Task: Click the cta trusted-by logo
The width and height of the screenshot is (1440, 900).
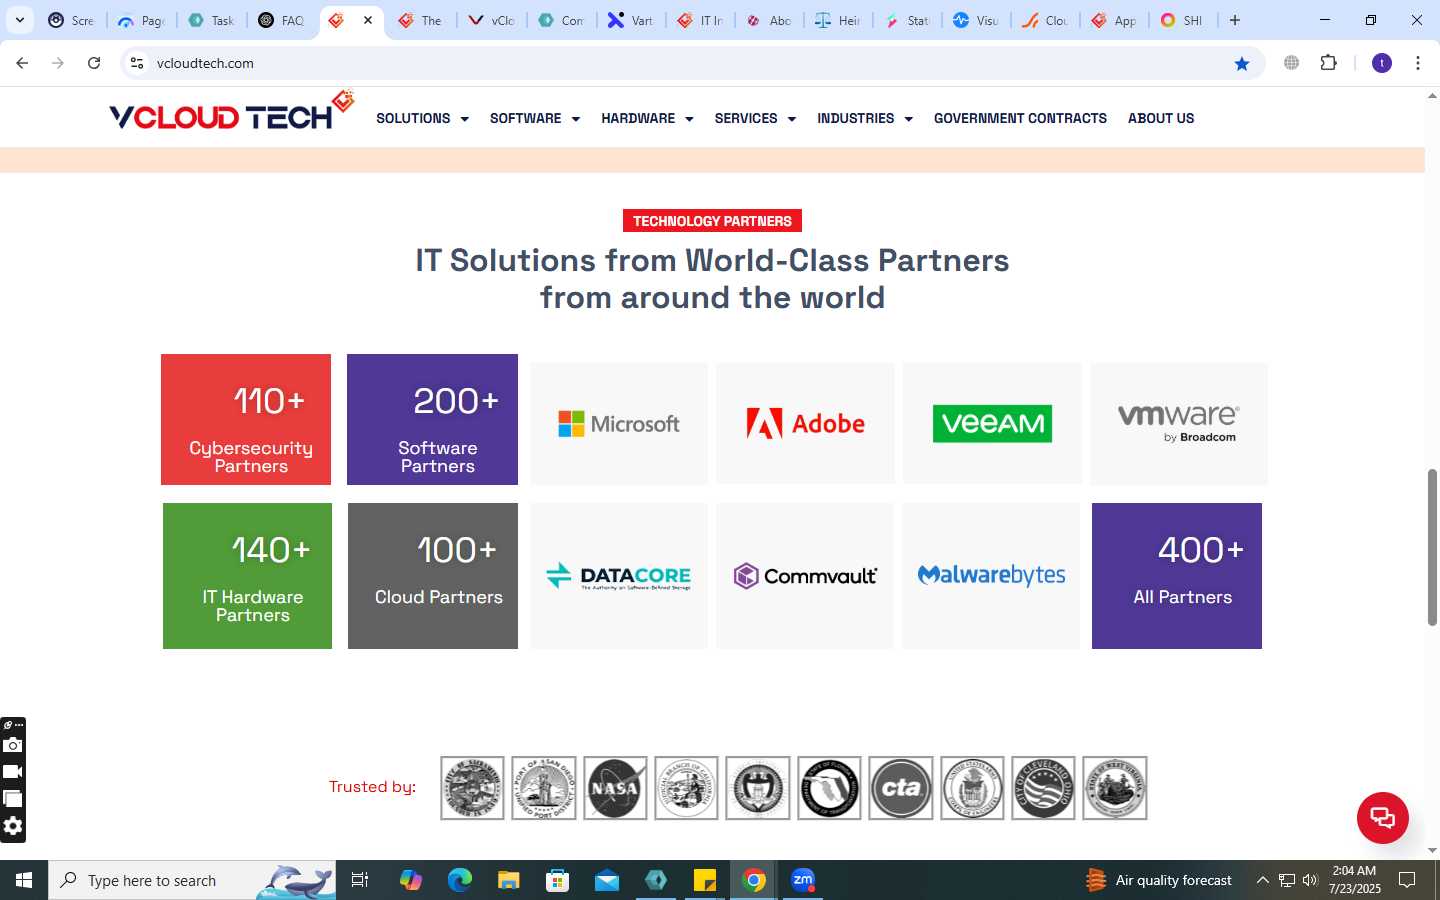Action: (x=901, y=788)
